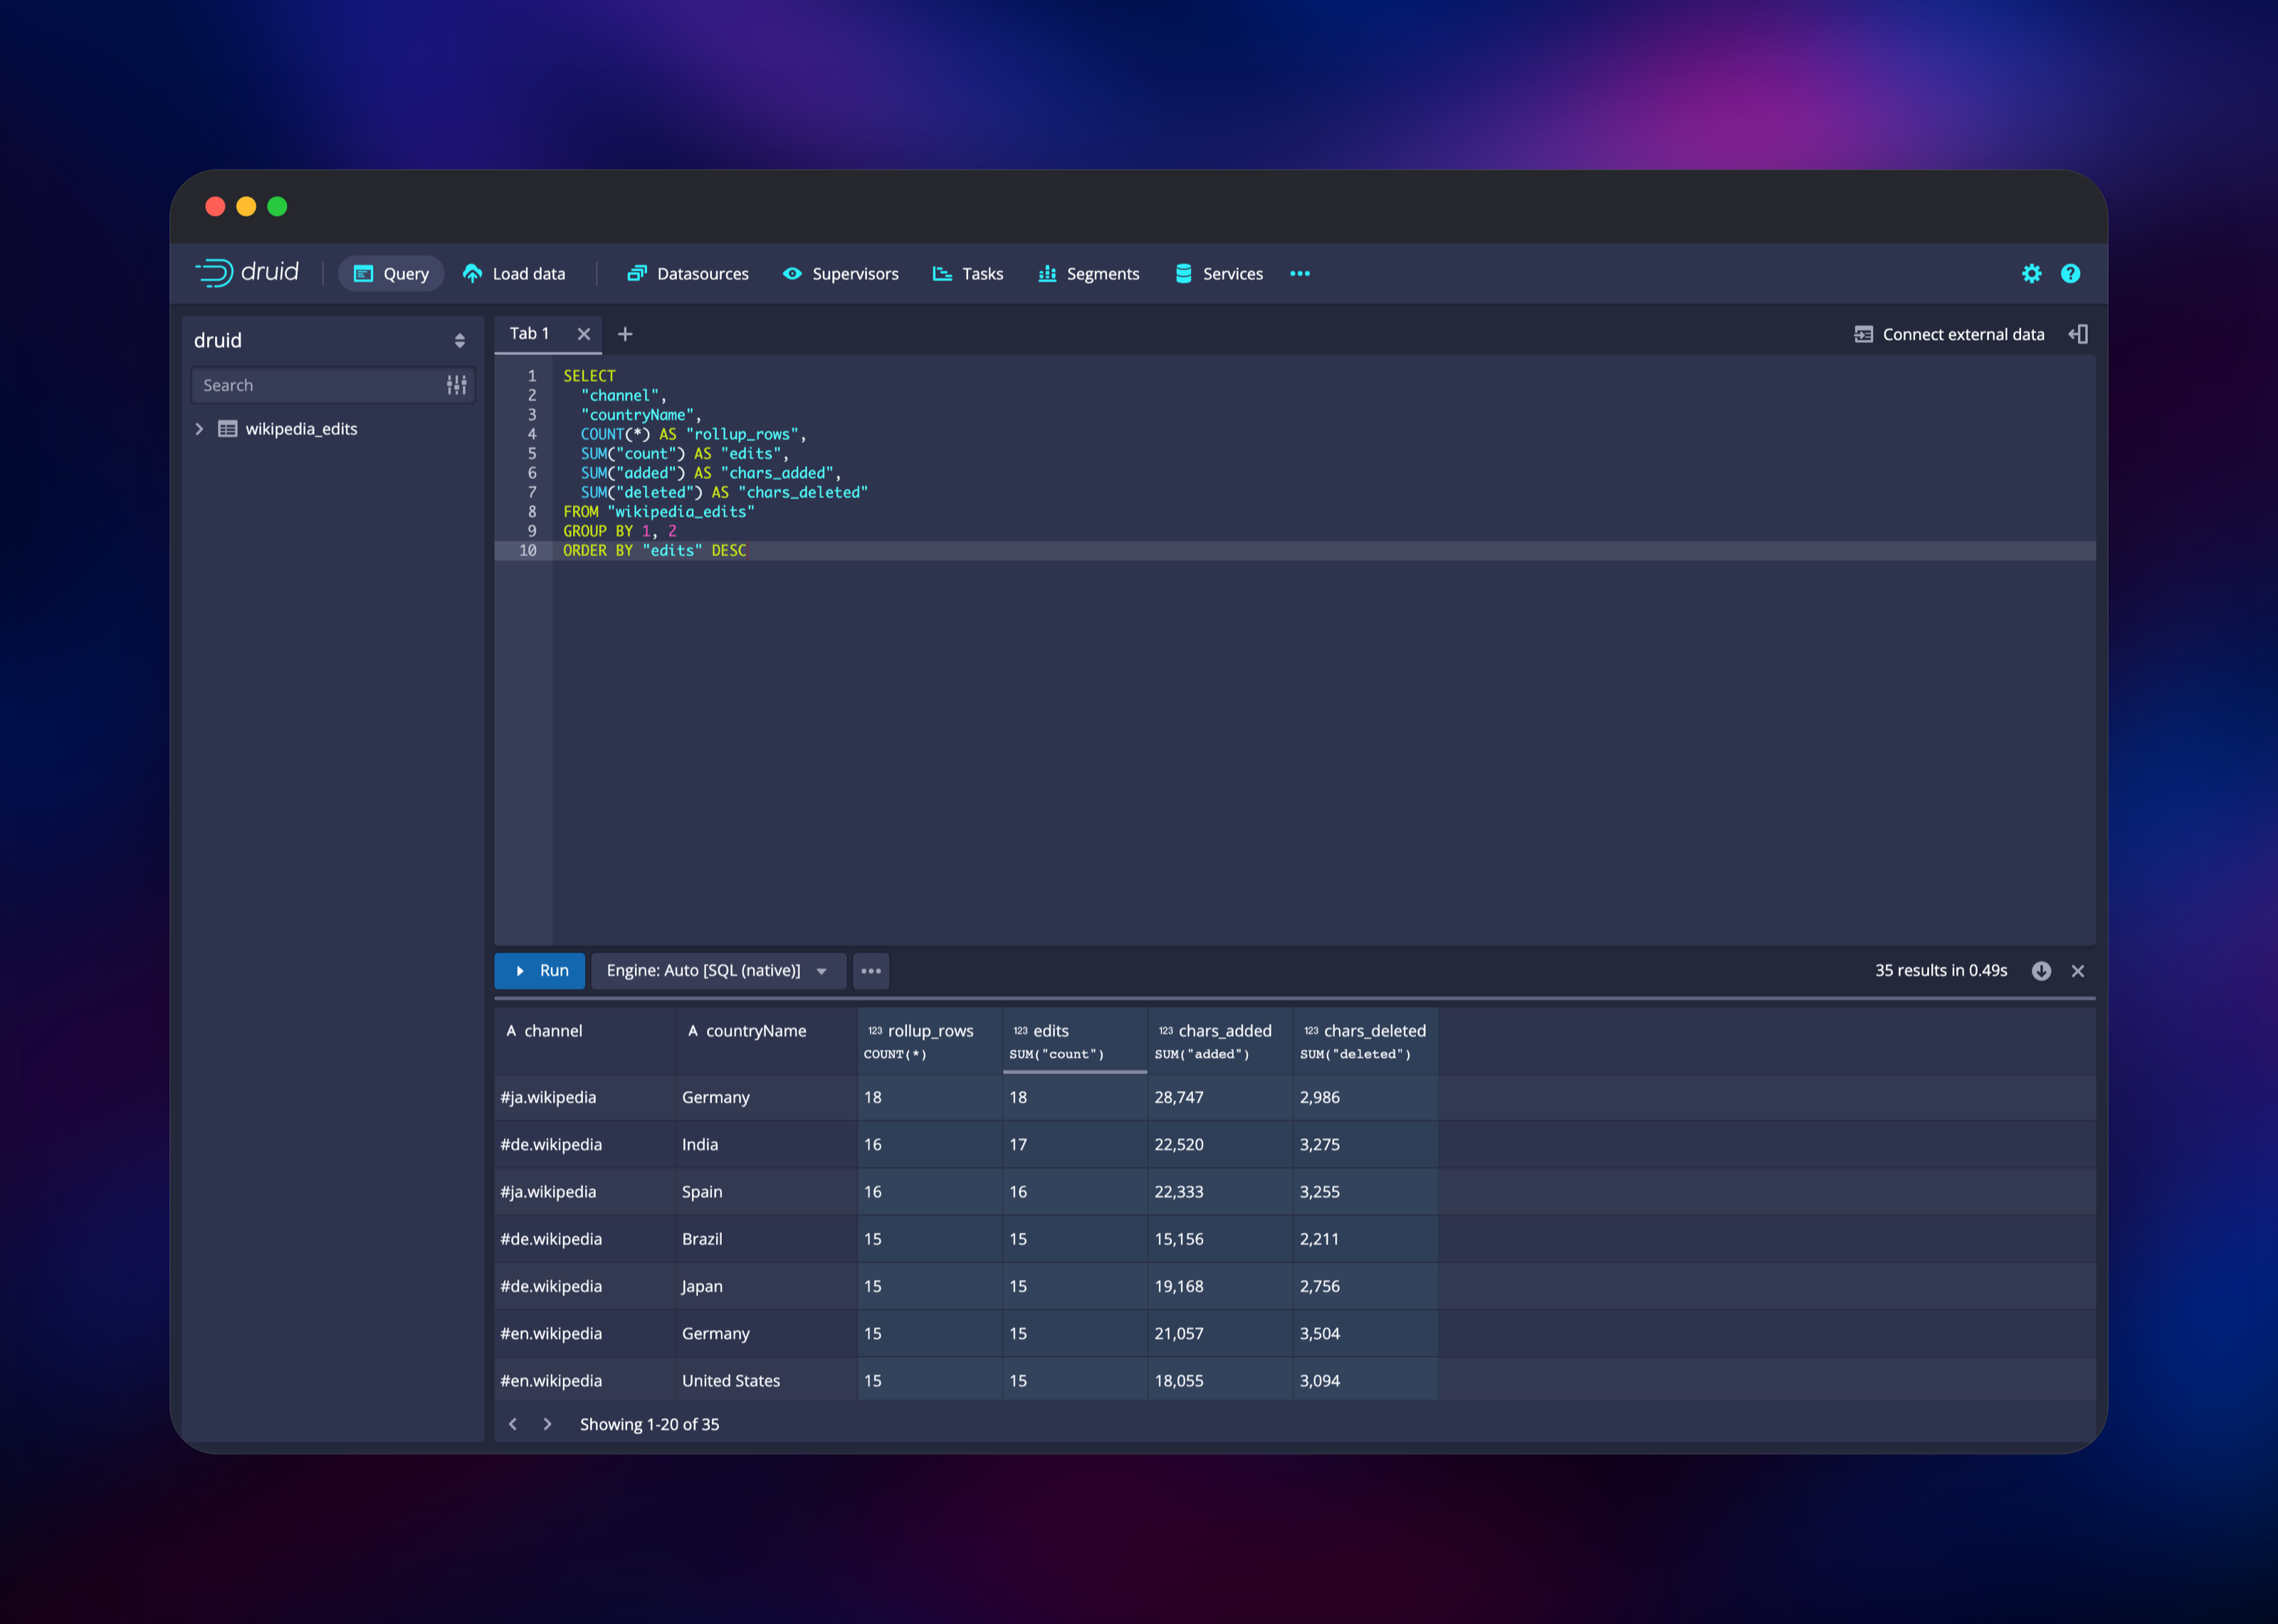Screen dimensions: 2278x1624
Task: Click the countryName column header
Action: click(x=767, y=1041)
